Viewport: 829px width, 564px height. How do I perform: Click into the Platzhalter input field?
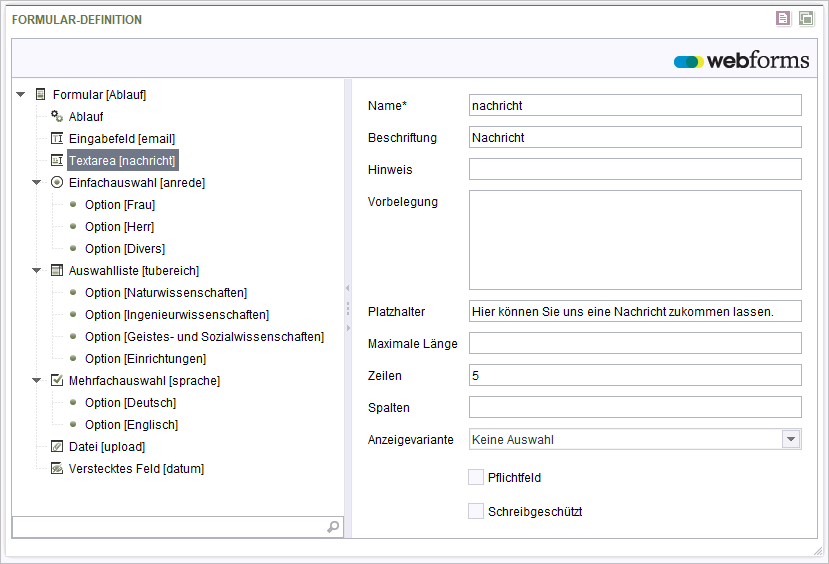tap(635, 311)
